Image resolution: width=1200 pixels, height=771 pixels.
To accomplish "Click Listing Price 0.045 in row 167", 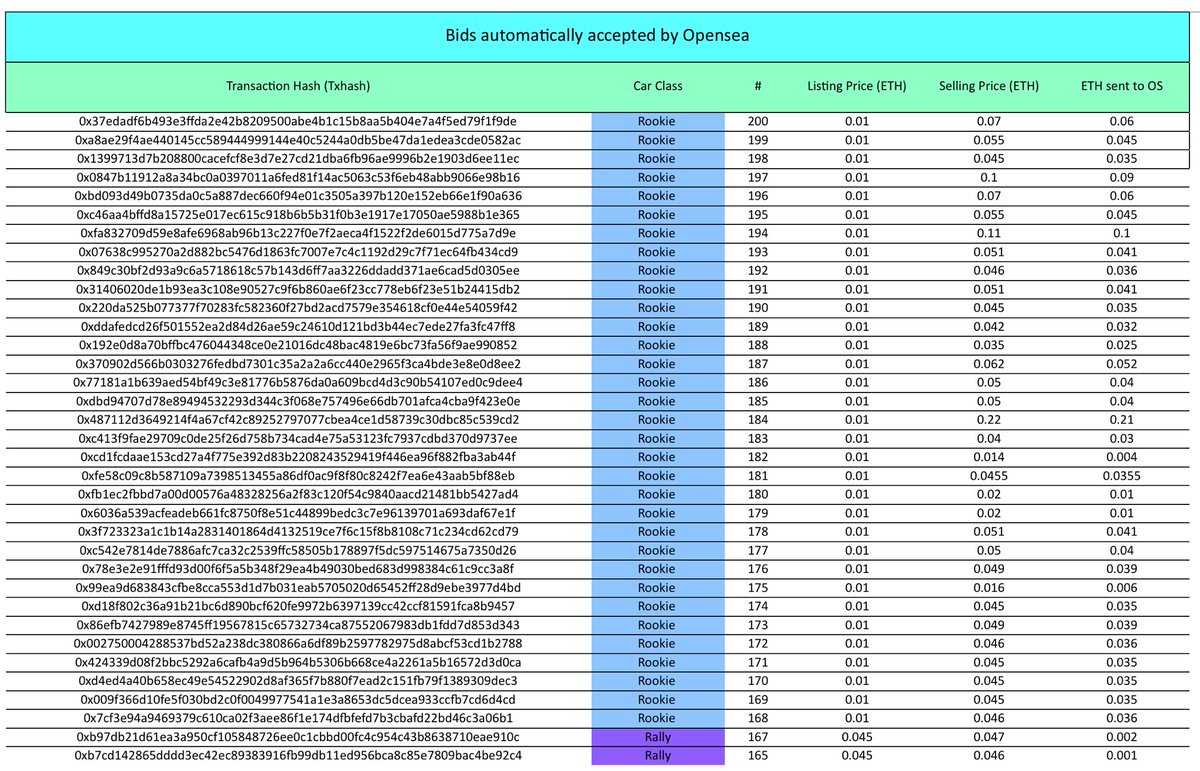I will pyautogui.click(x=856, y=736).
